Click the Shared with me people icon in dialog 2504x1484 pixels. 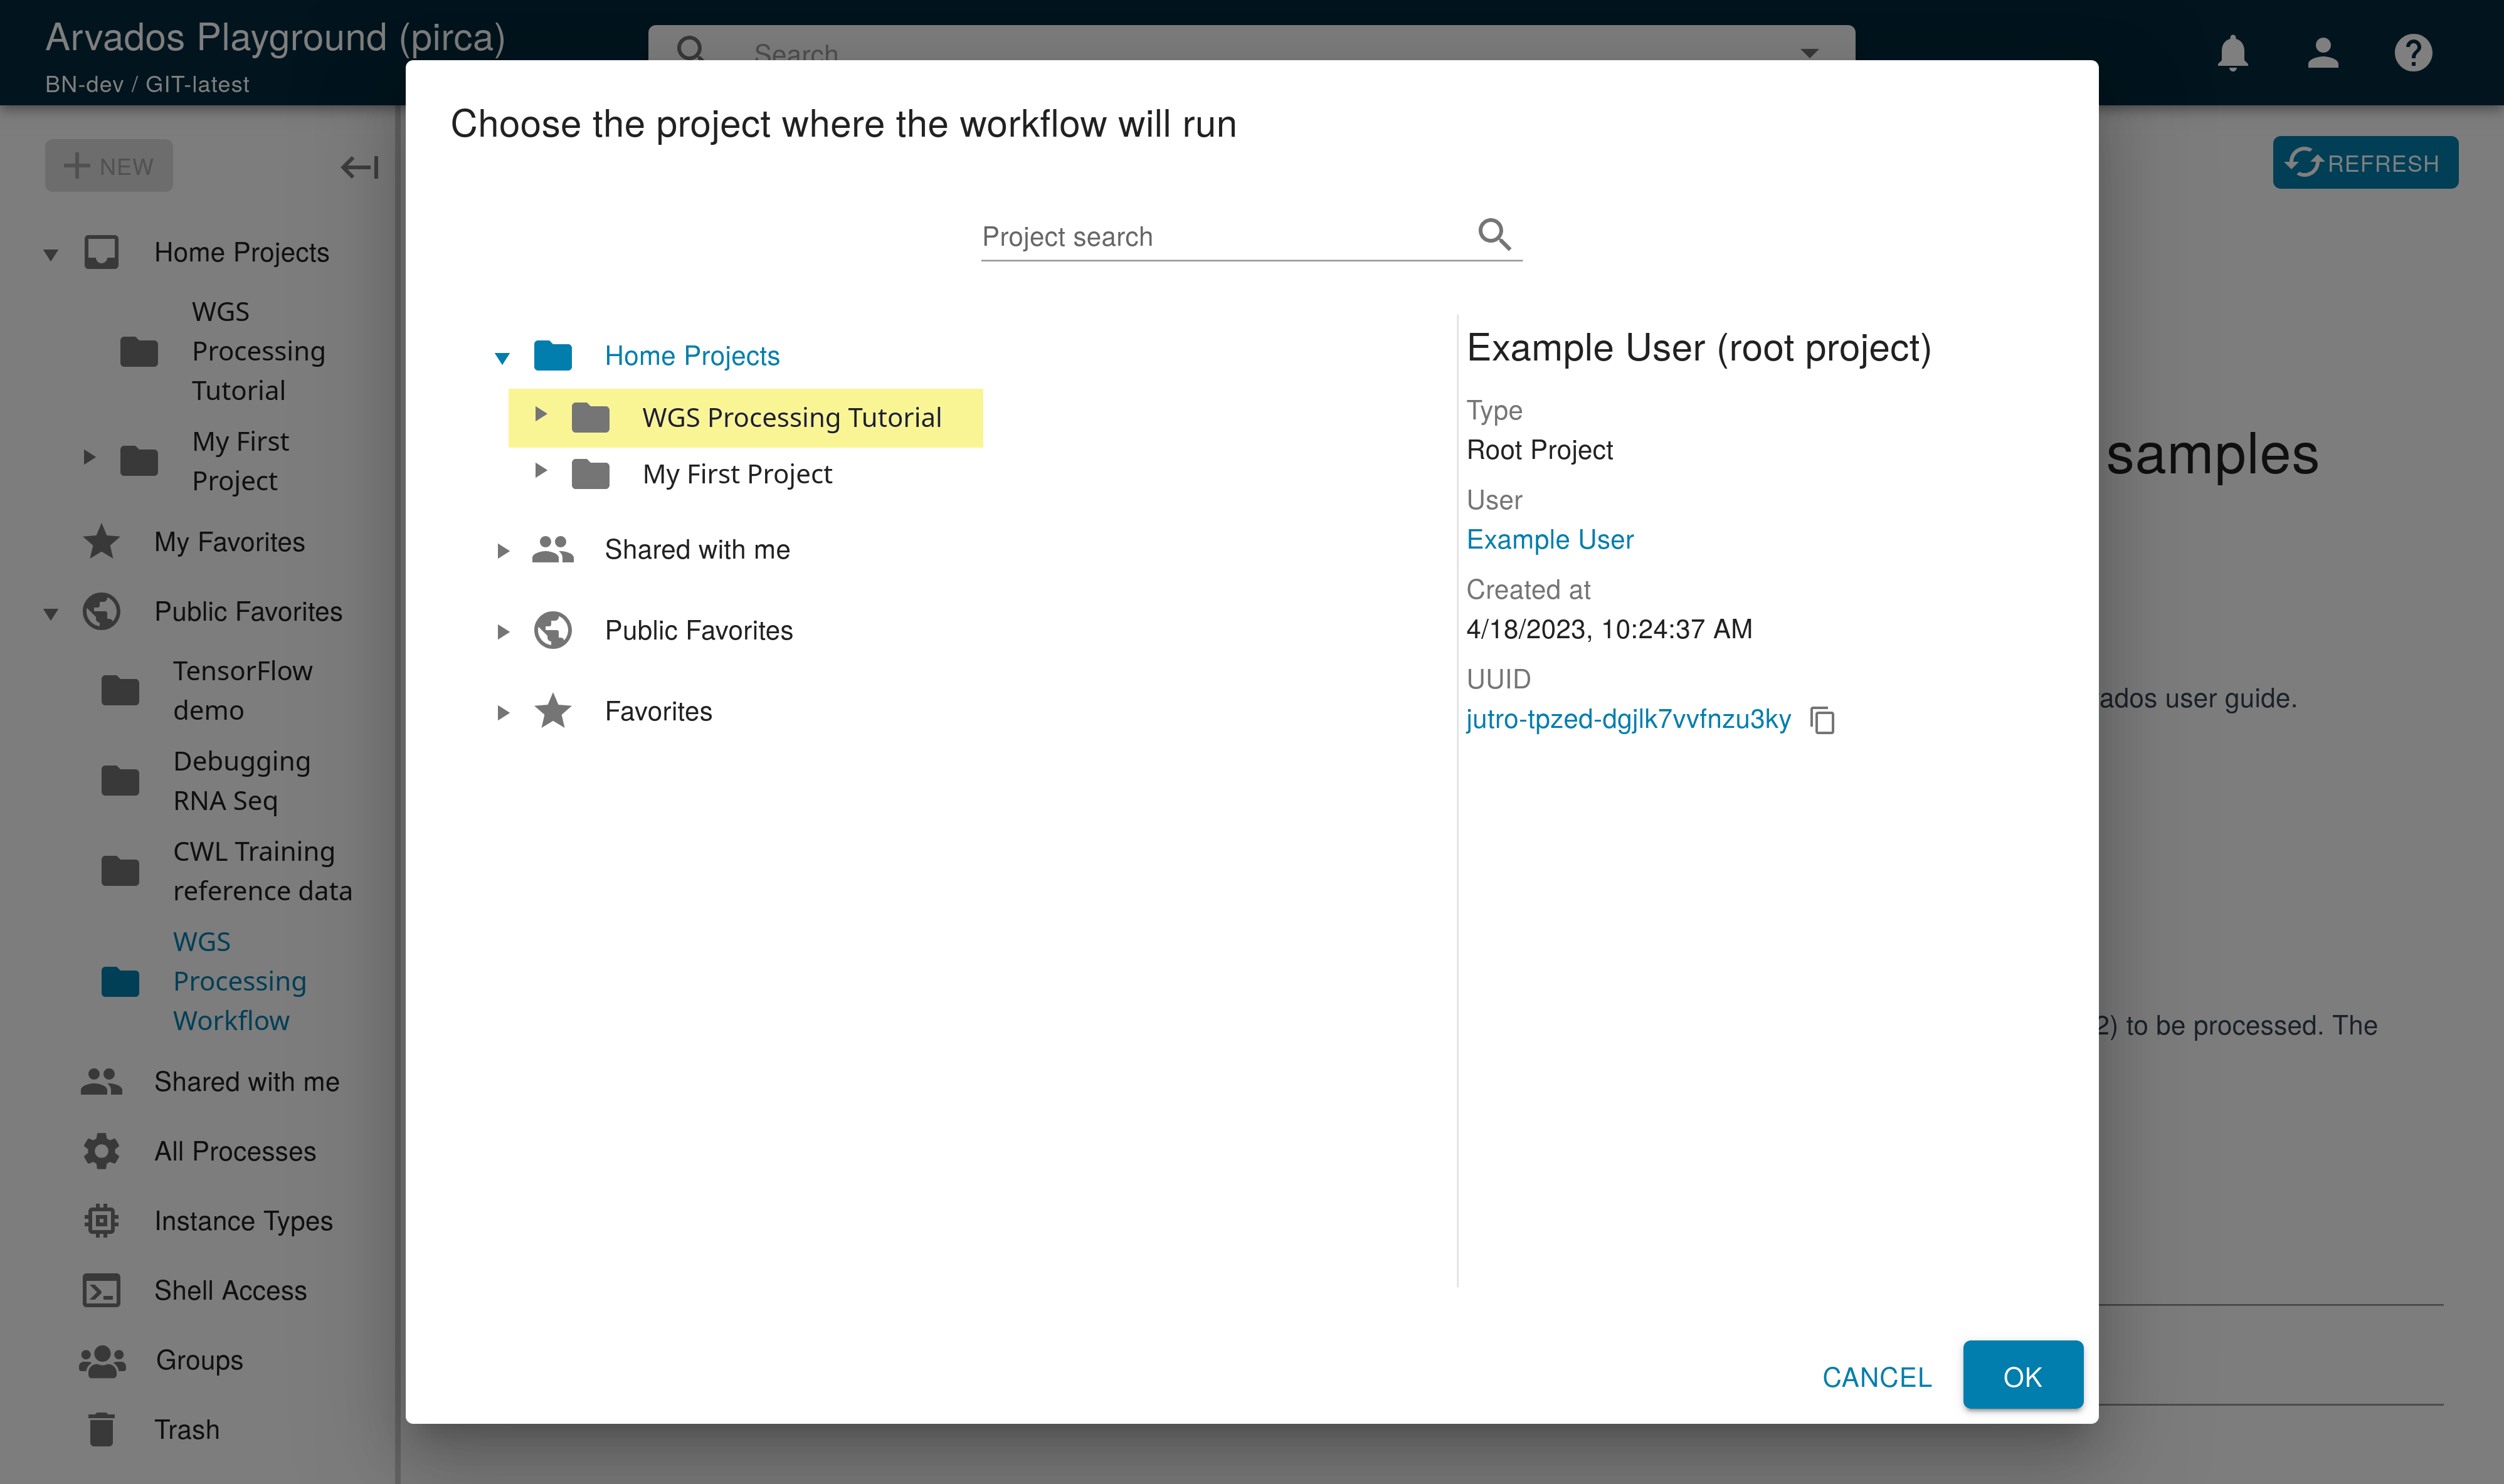(553, 549)
